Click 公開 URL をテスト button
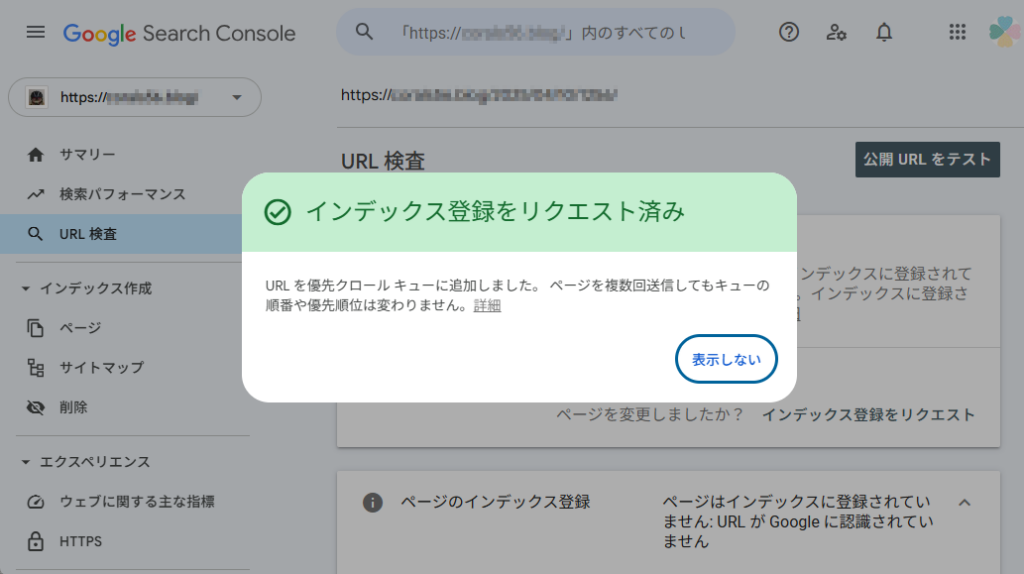Image resolution: width=1024 pixels, height=574 pixels. click(x=927, y=159)
